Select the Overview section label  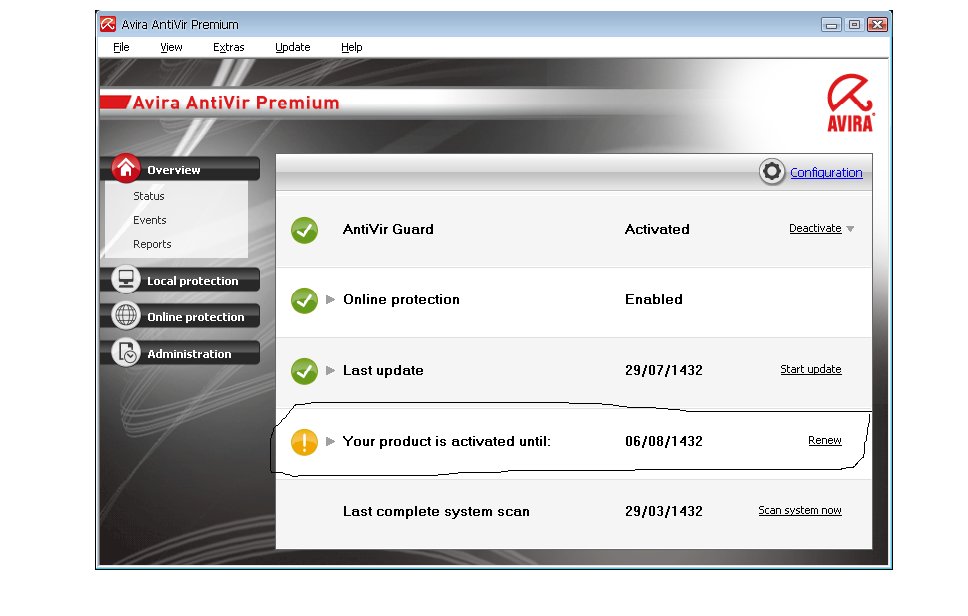(173, 170)
